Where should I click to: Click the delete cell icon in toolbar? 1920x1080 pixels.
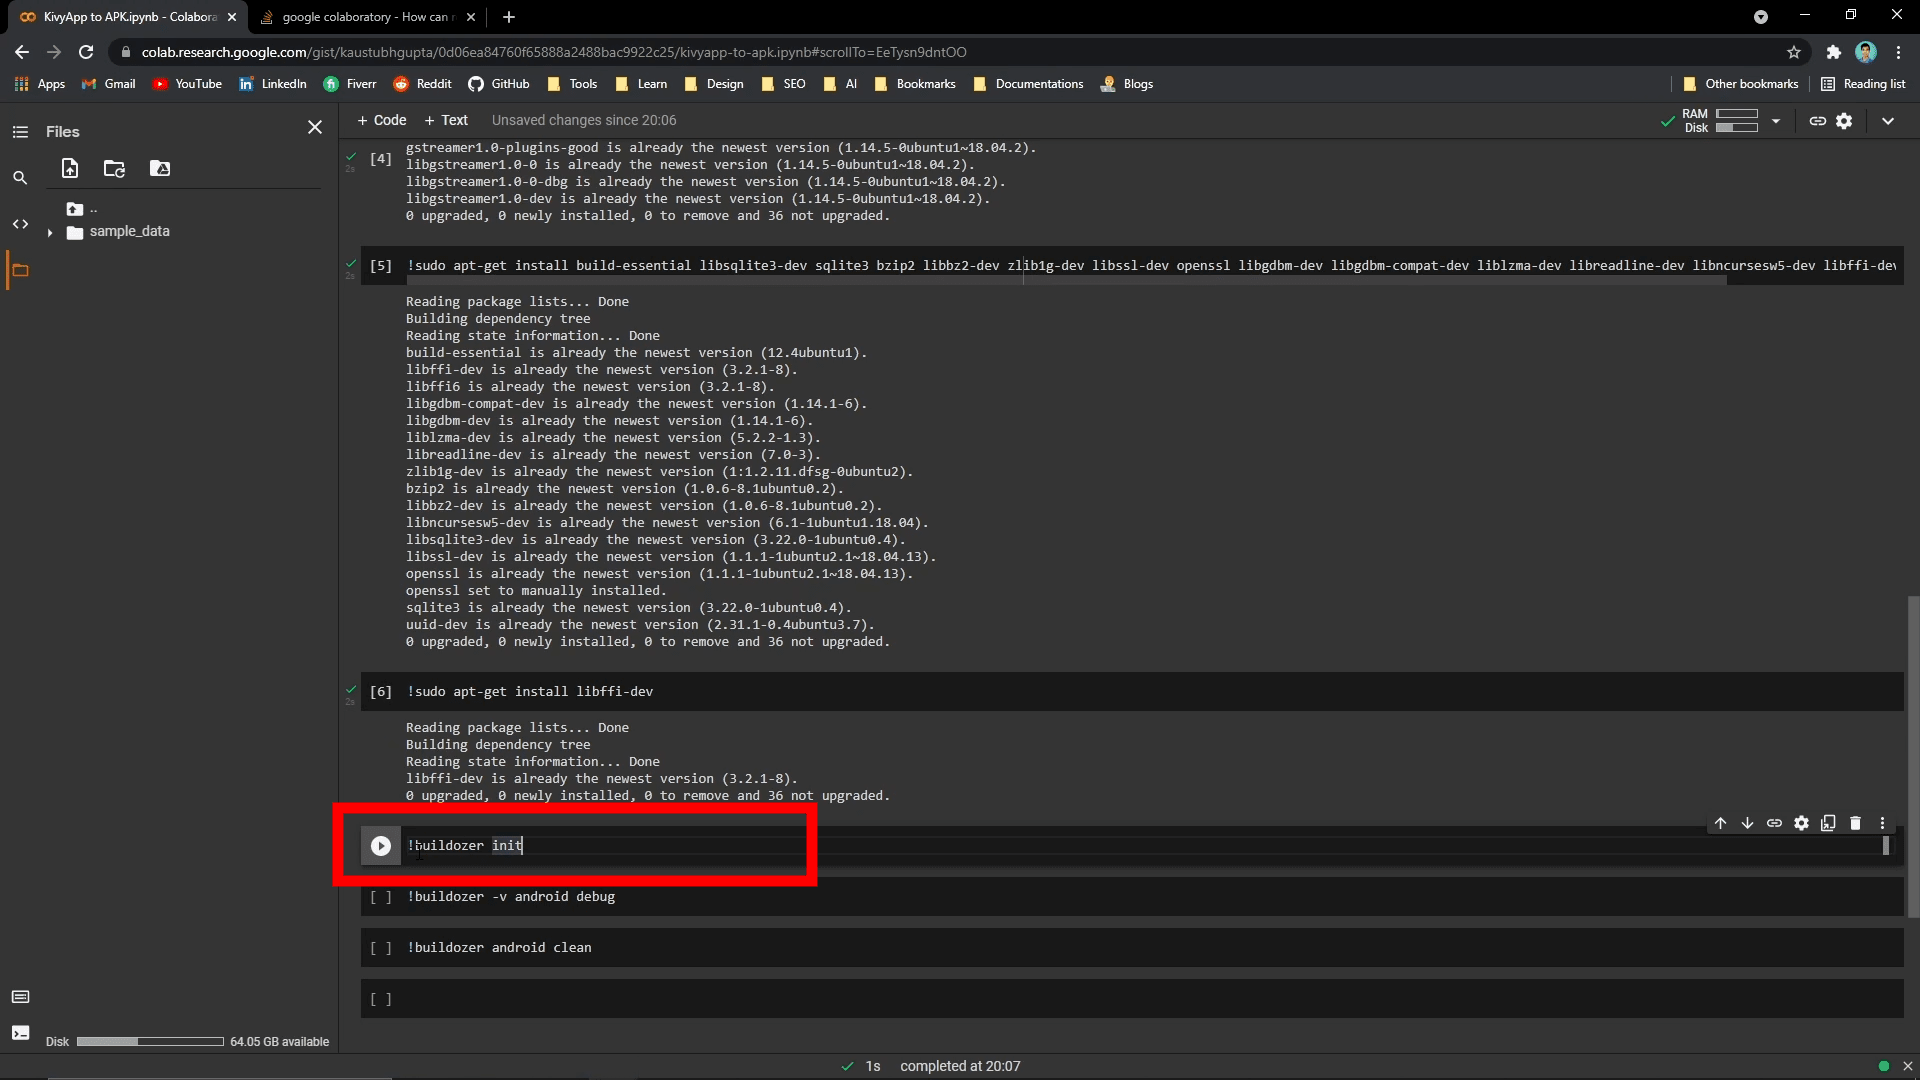point(1855,825)
